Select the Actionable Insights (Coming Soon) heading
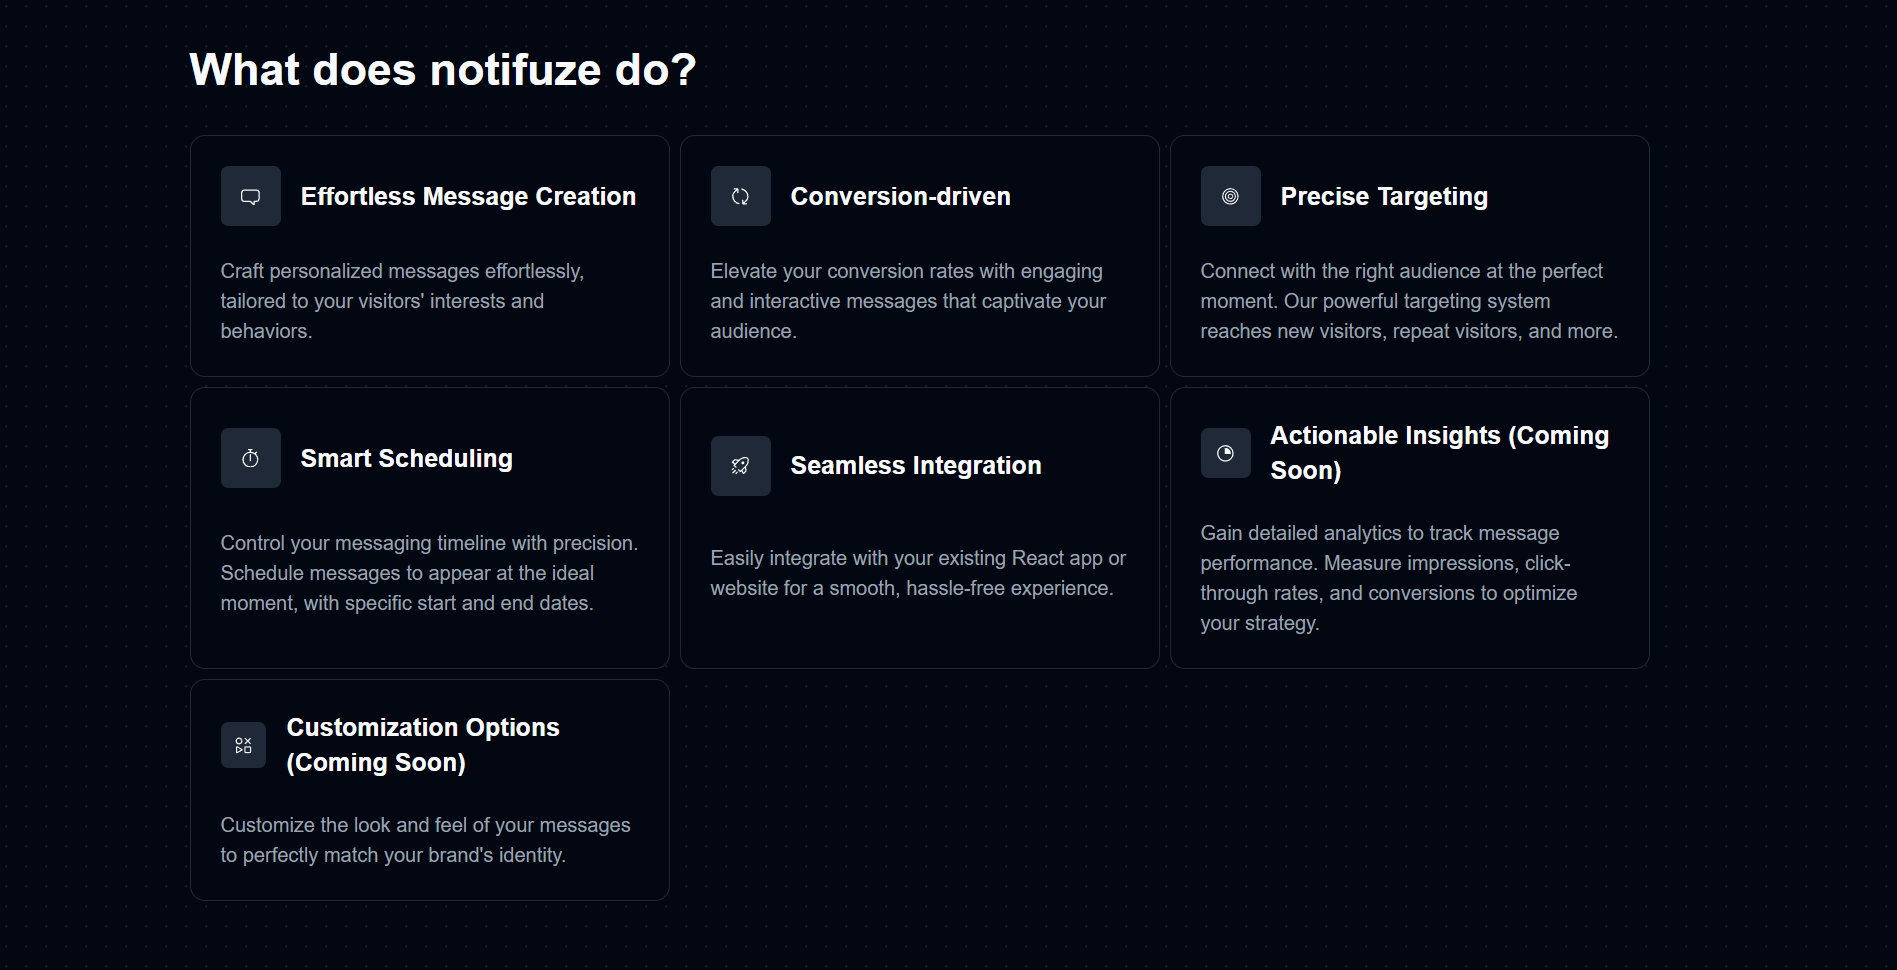The width and height of the screenshot is (1897, 970). 1440,453
